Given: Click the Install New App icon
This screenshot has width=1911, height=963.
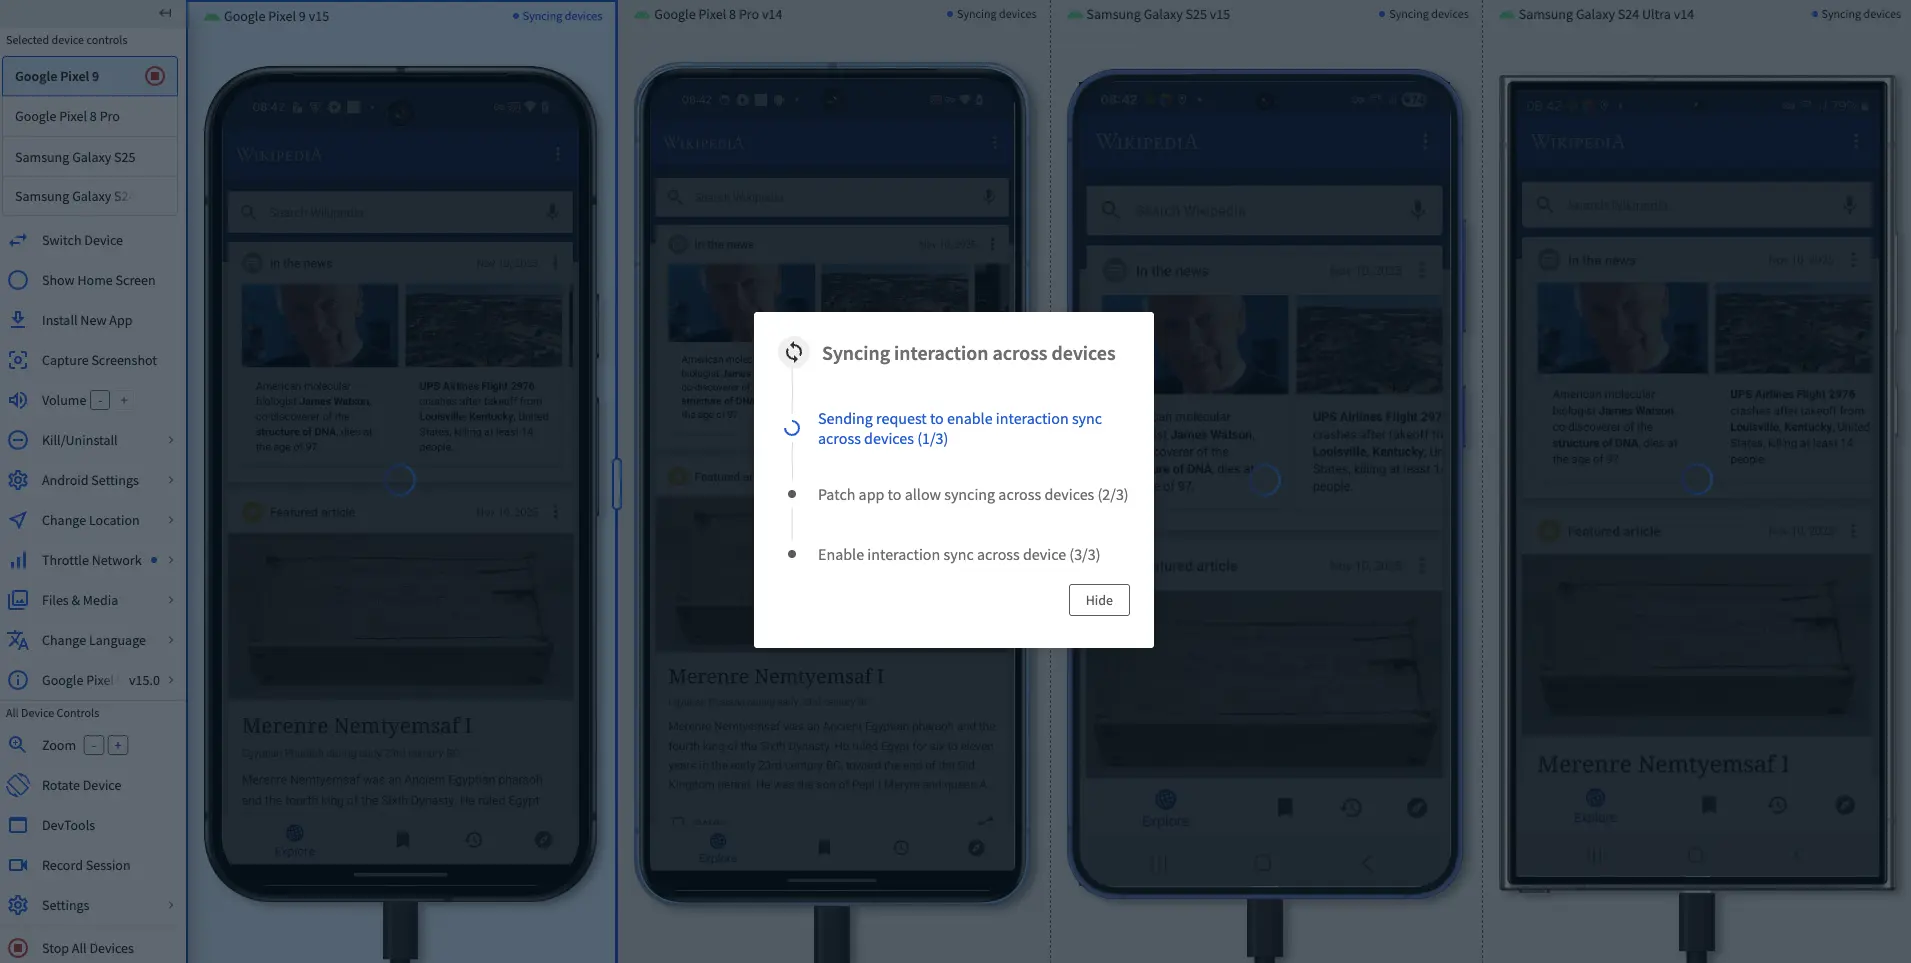Looking at the screenshot, I should pyautogui.click(x=18, y=320).
